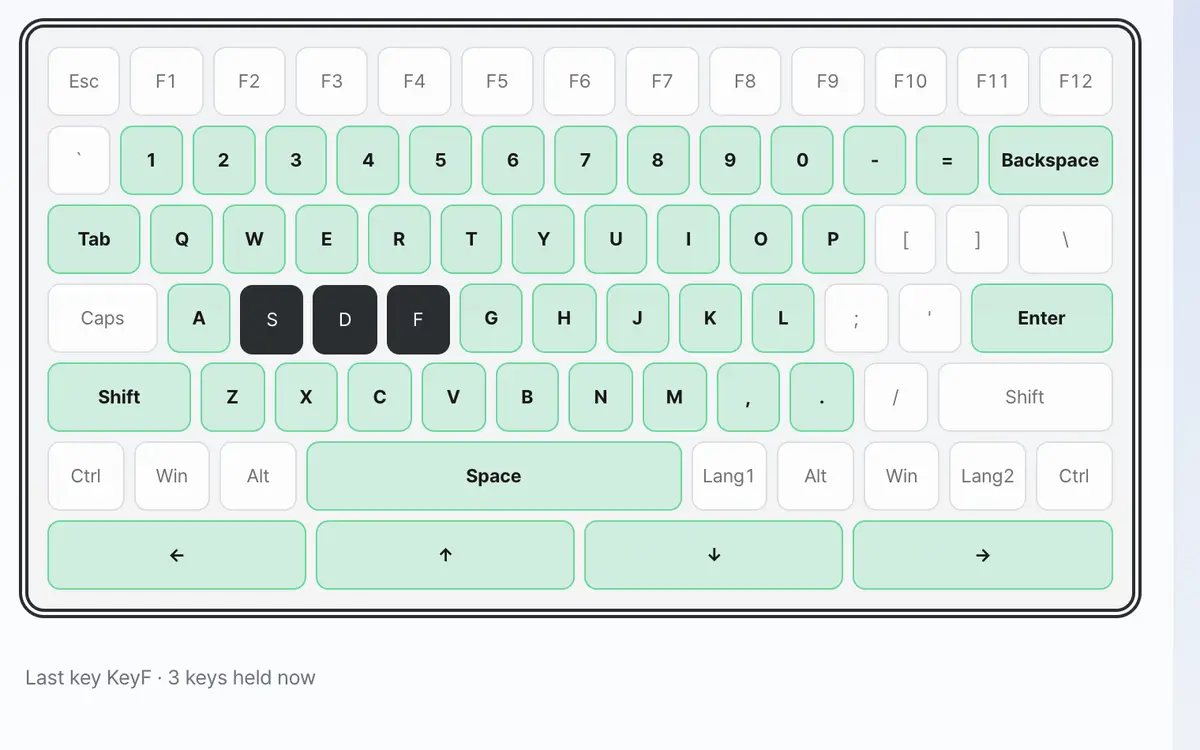The width and height of the screenshot is (1200, 750).
Task: Click the minus key
Action: 875,160
